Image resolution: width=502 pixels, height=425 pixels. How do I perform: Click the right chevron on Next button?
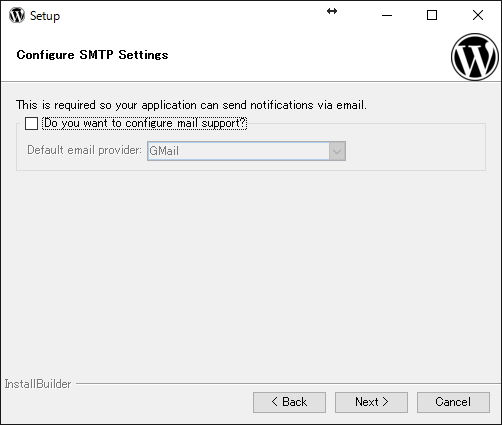pos(385,402)
